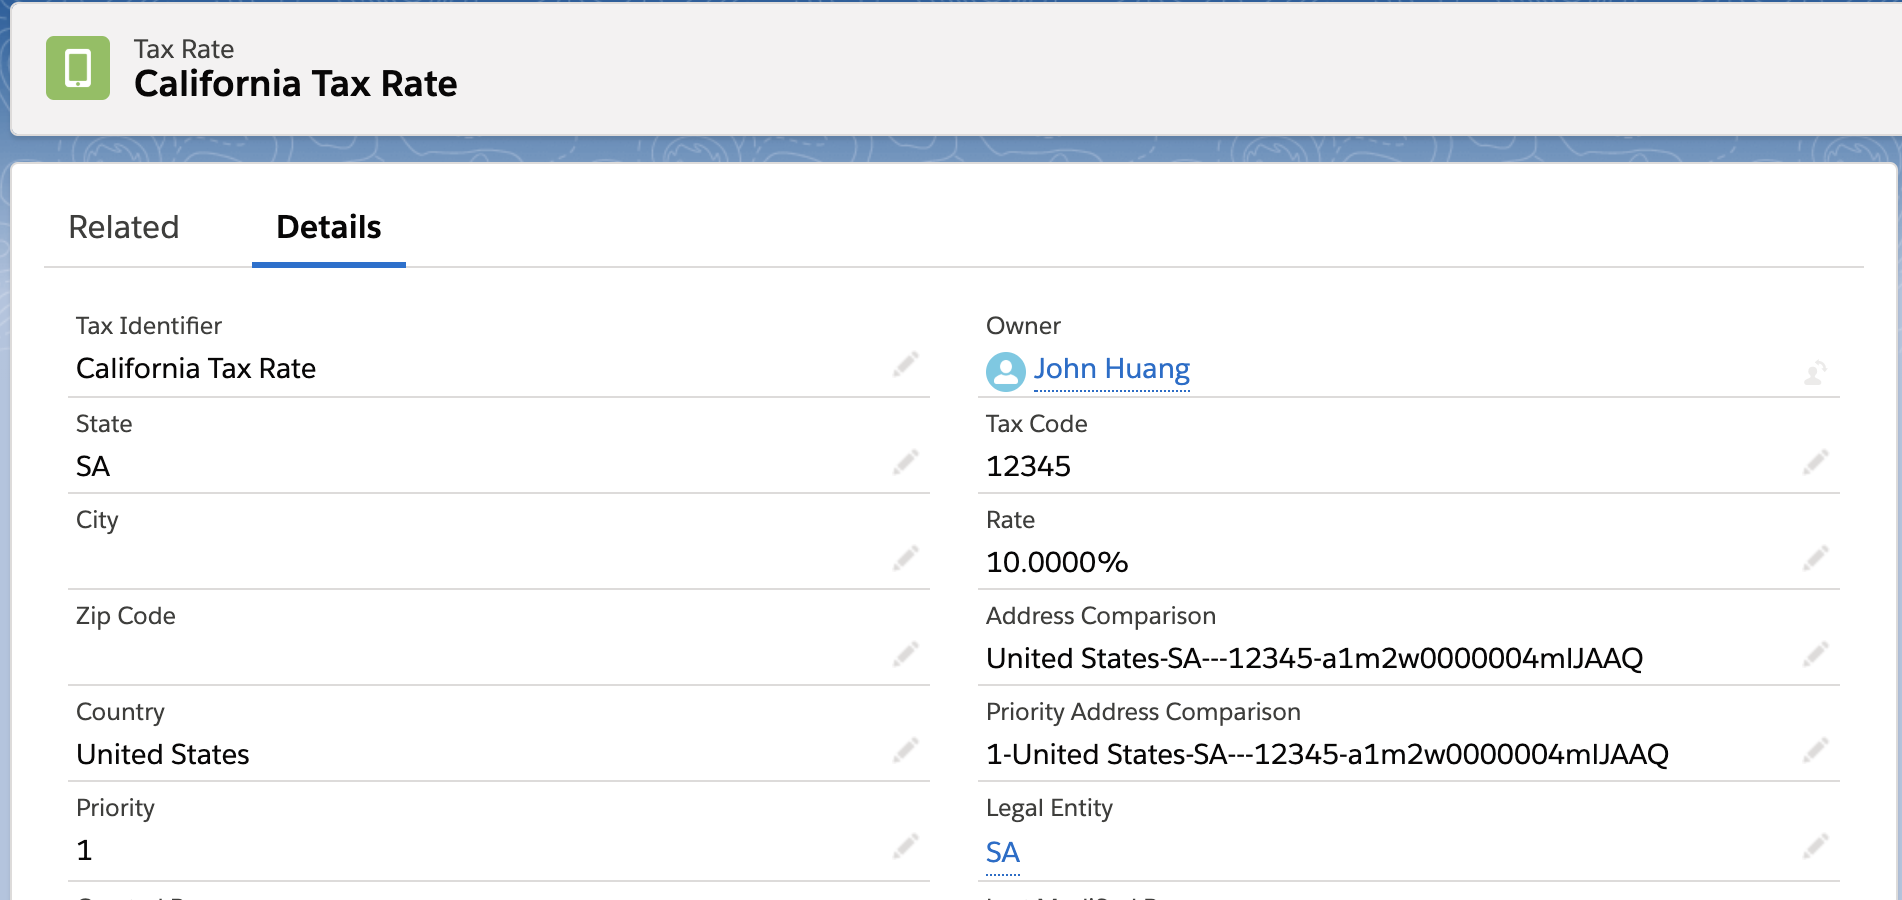Click the Priority field edit pencil
The width and height of the screenshot is (1902, 900).
pyautogui.click(x=906, y=847)
